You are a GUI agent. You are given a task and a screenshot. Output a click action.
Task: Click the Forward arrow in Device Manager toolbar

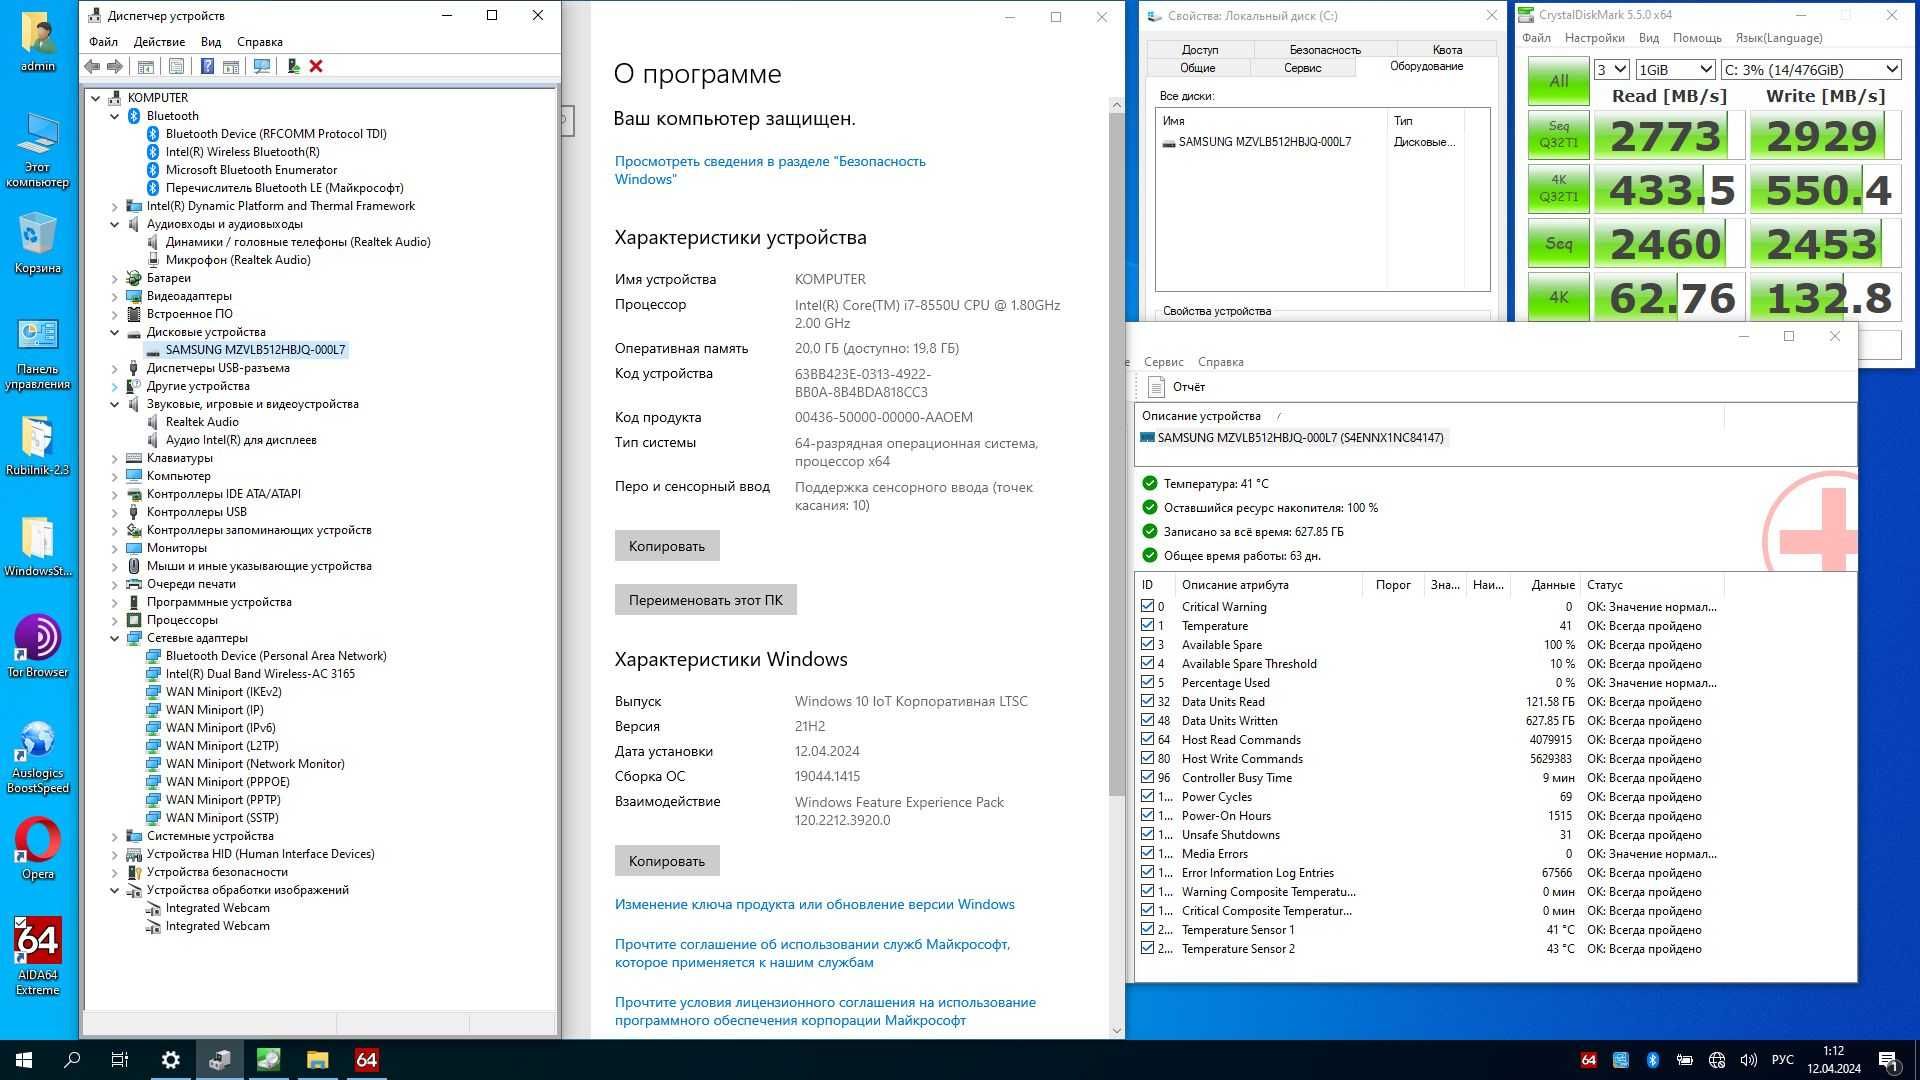[115, 66]
